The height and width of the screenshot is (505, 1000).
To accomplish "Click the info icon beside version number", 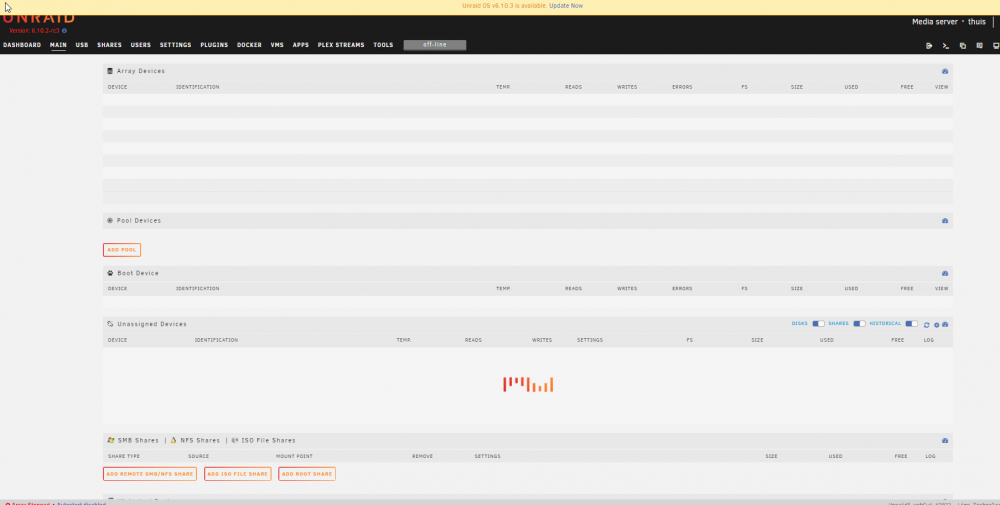I will pyautogui.click(x=64, y=31).
